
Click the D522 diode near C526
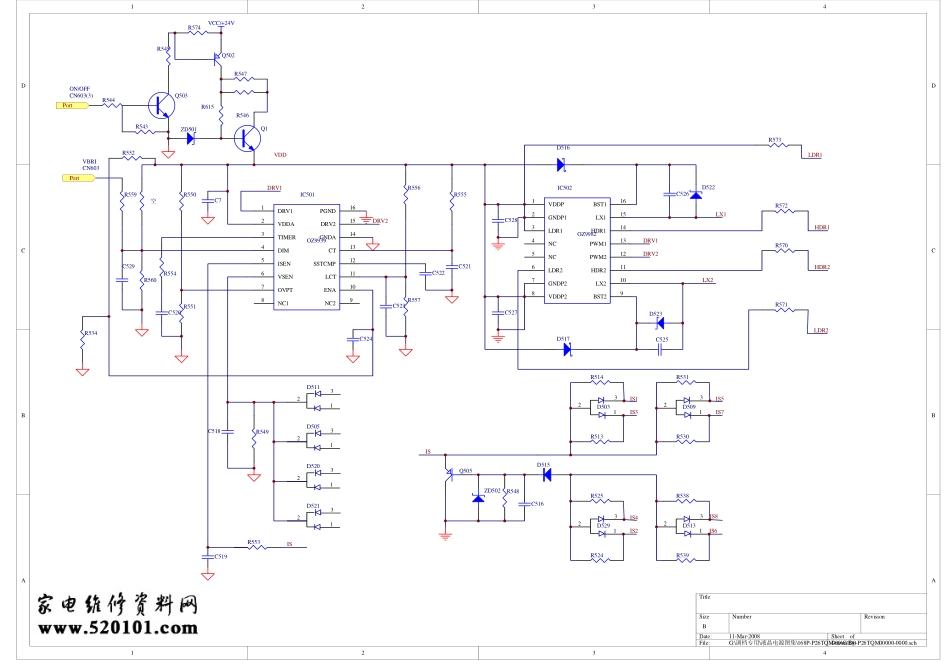tap(696, 194)
